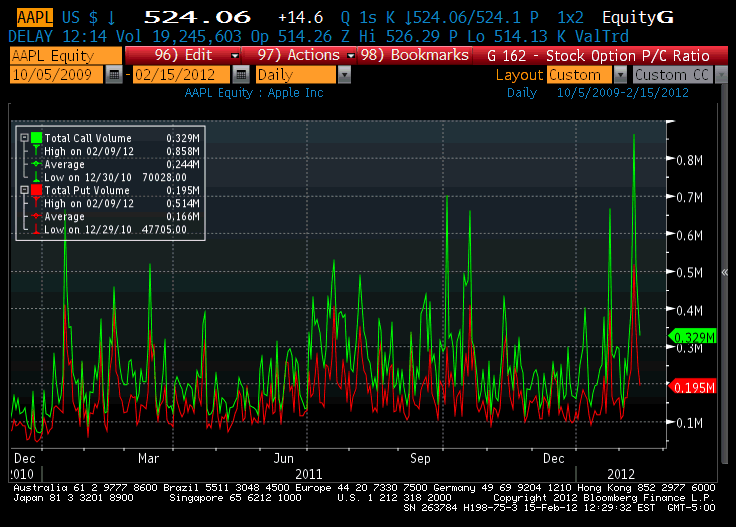Viewport: 736px width, 527px height.
Task: Click the last price 524.06
Action: click(x=197, y=17)
